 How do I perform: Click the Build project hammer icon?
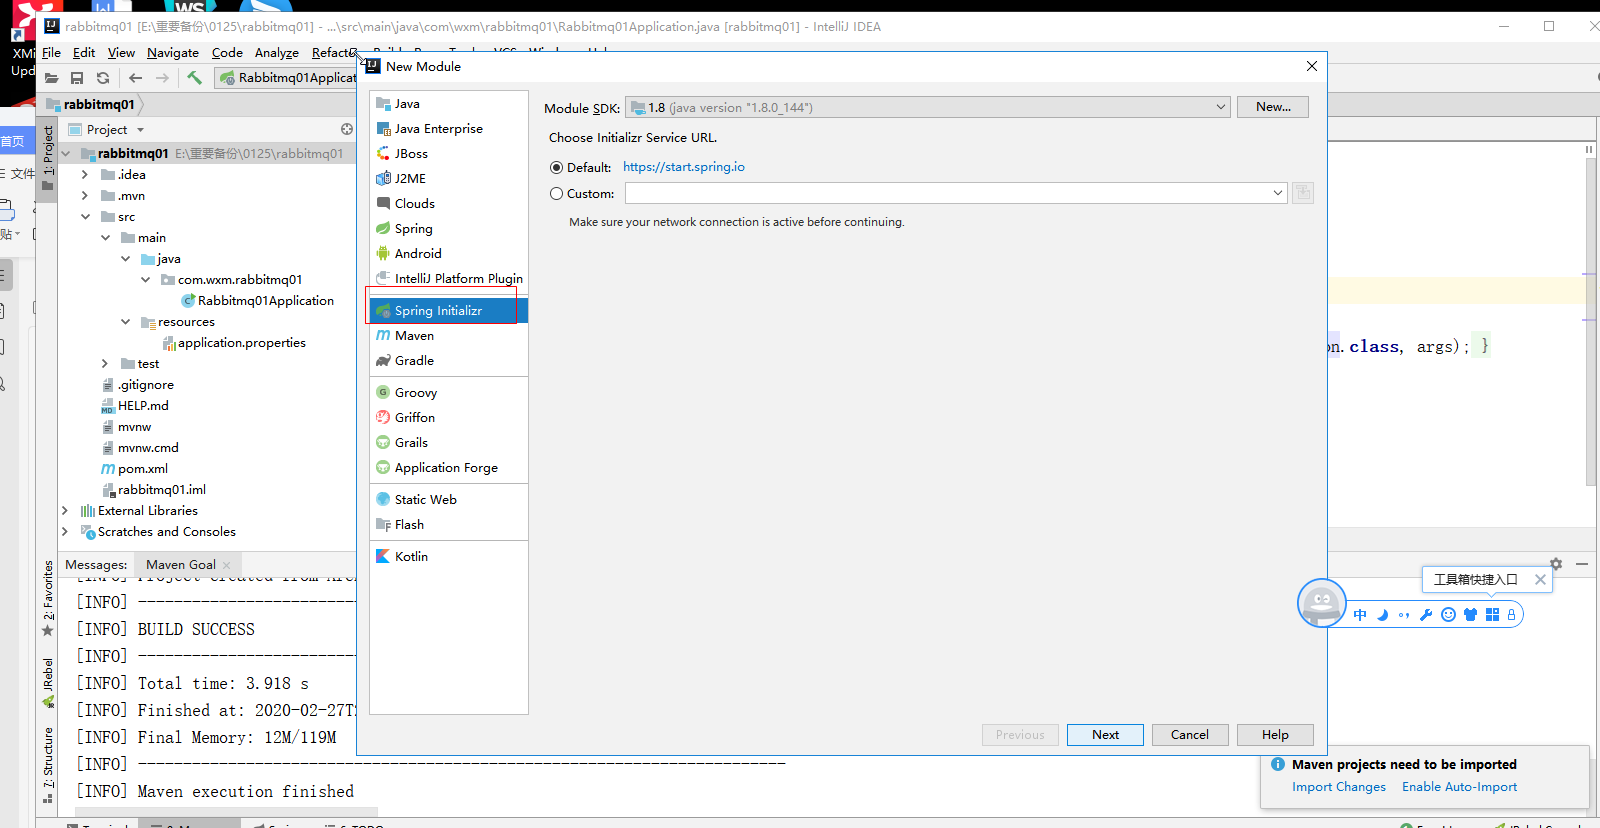(x=195, y=78)
